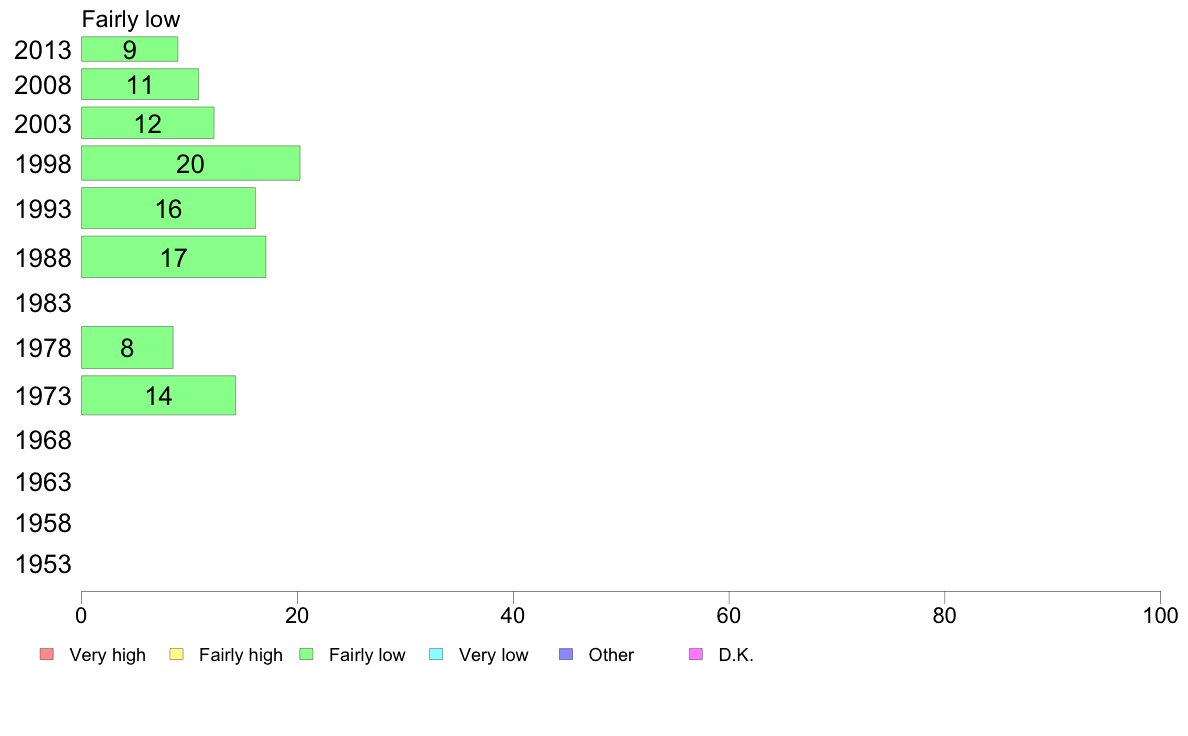Select the 1988 bar showing 17
The width and height of the screenshot is (1188, 736).
tap(174, 257)
